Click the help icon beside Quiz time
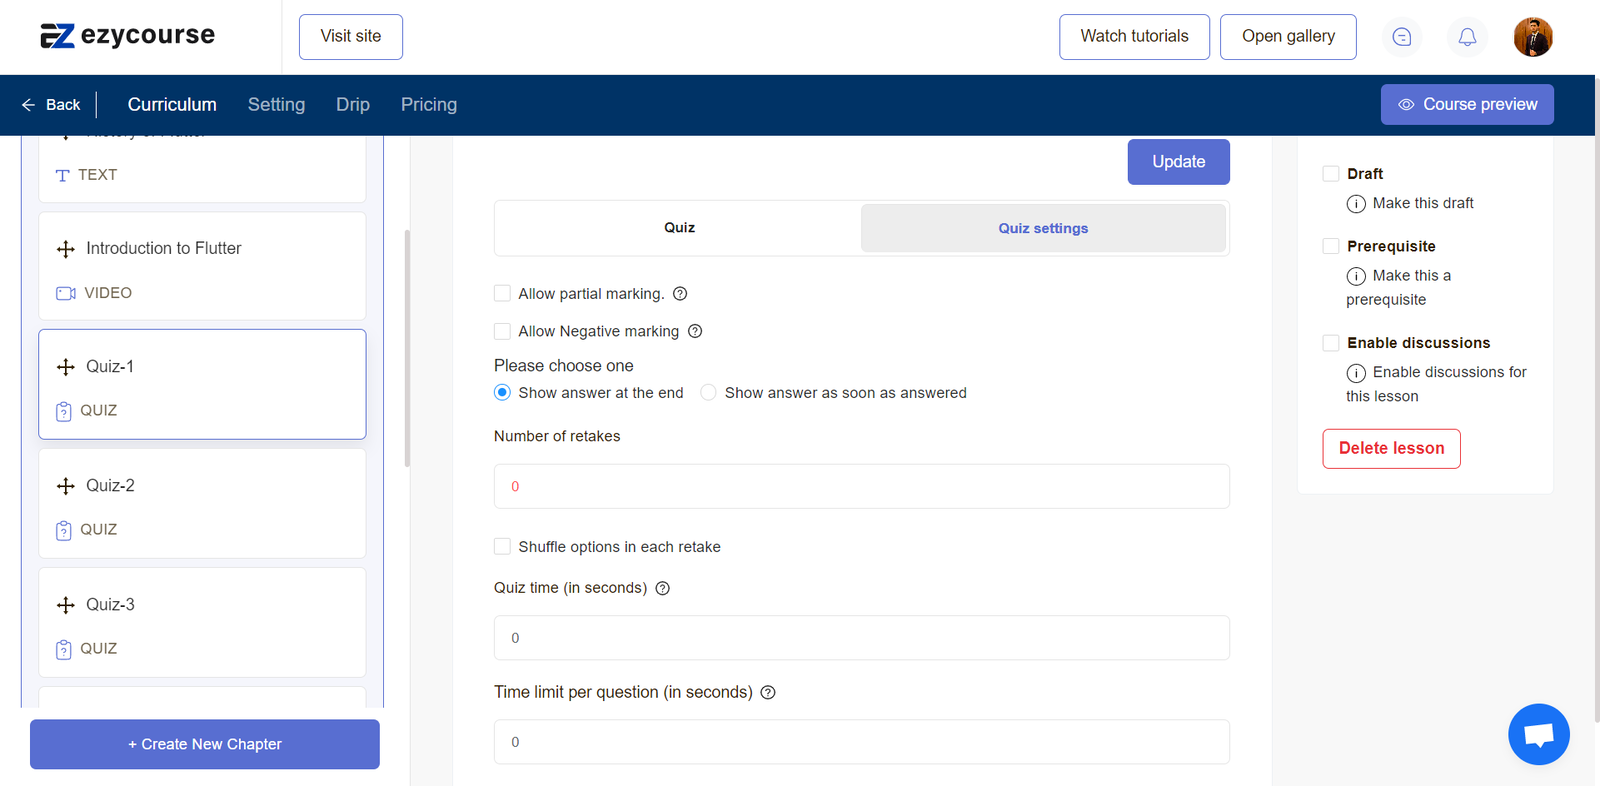This screenshot has height=786, width=1600. (x=662, y=588)
